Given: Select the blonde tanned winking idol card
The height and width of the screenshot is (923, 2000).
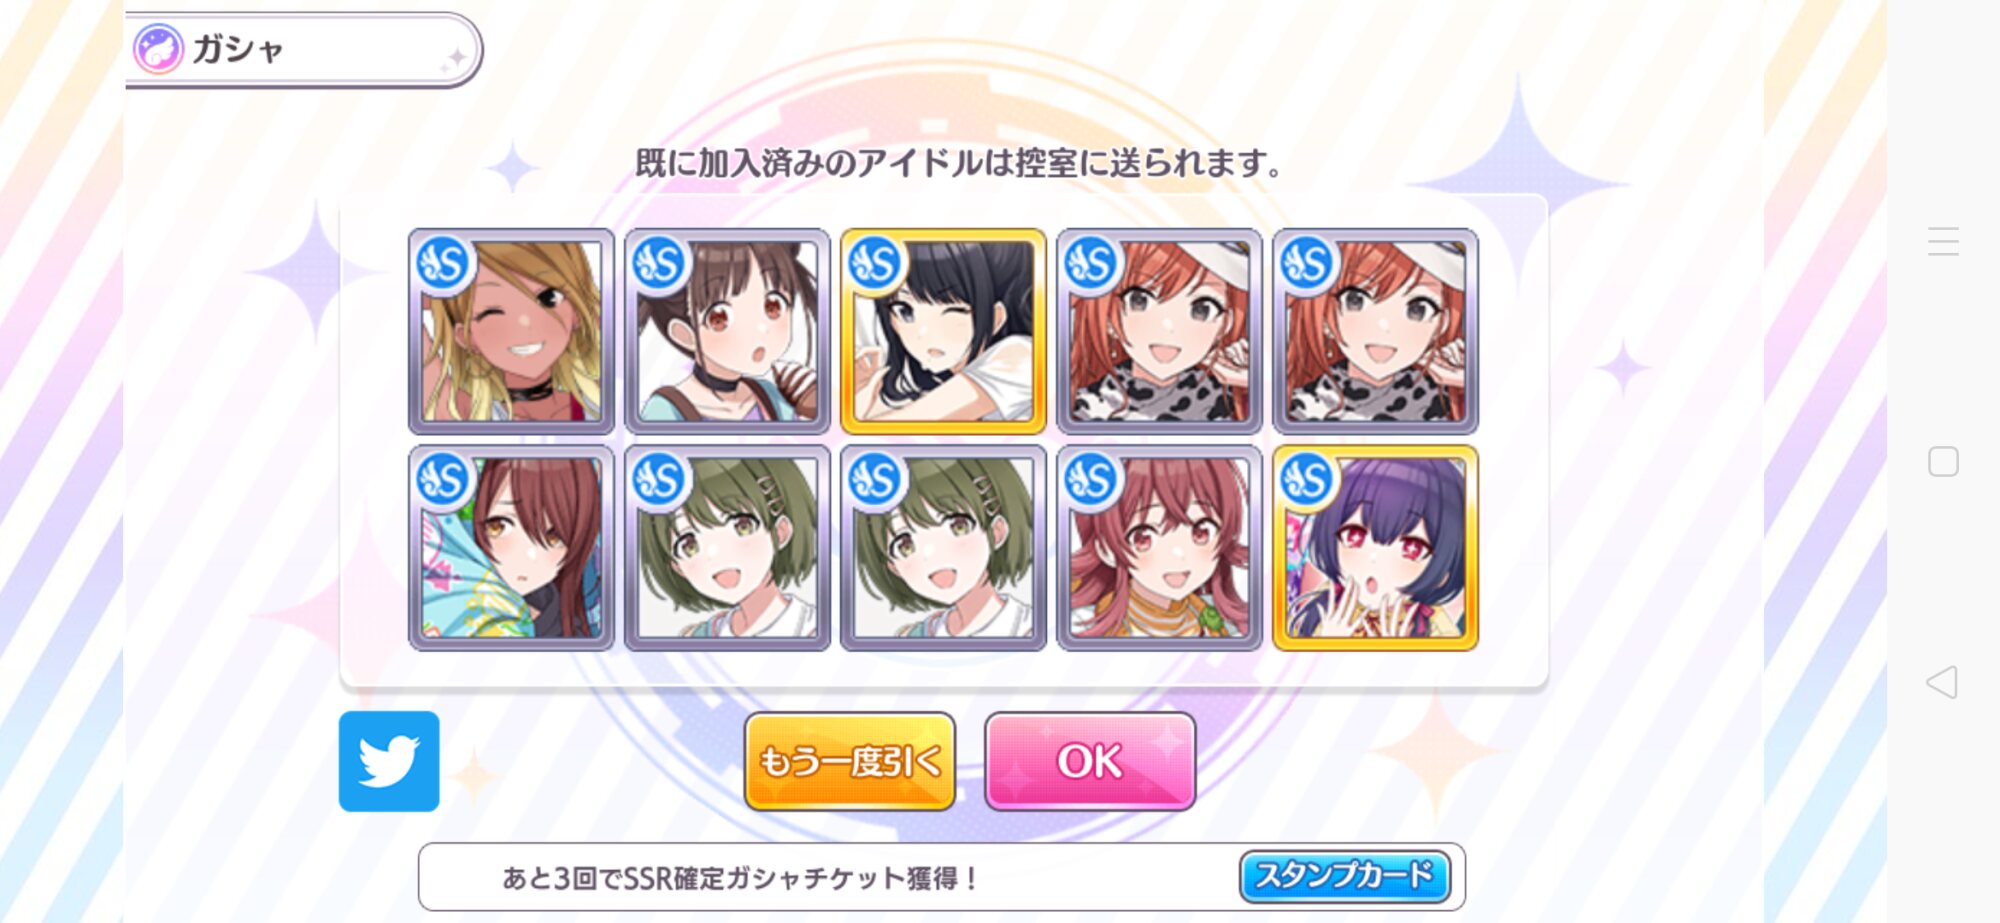Looking at the screenshot, I should [x=511, y=331].
